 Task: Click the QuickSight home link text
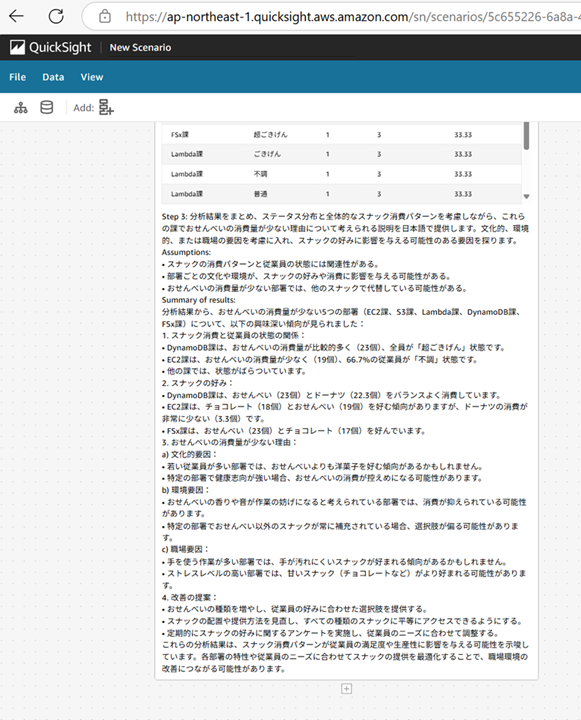60,47
